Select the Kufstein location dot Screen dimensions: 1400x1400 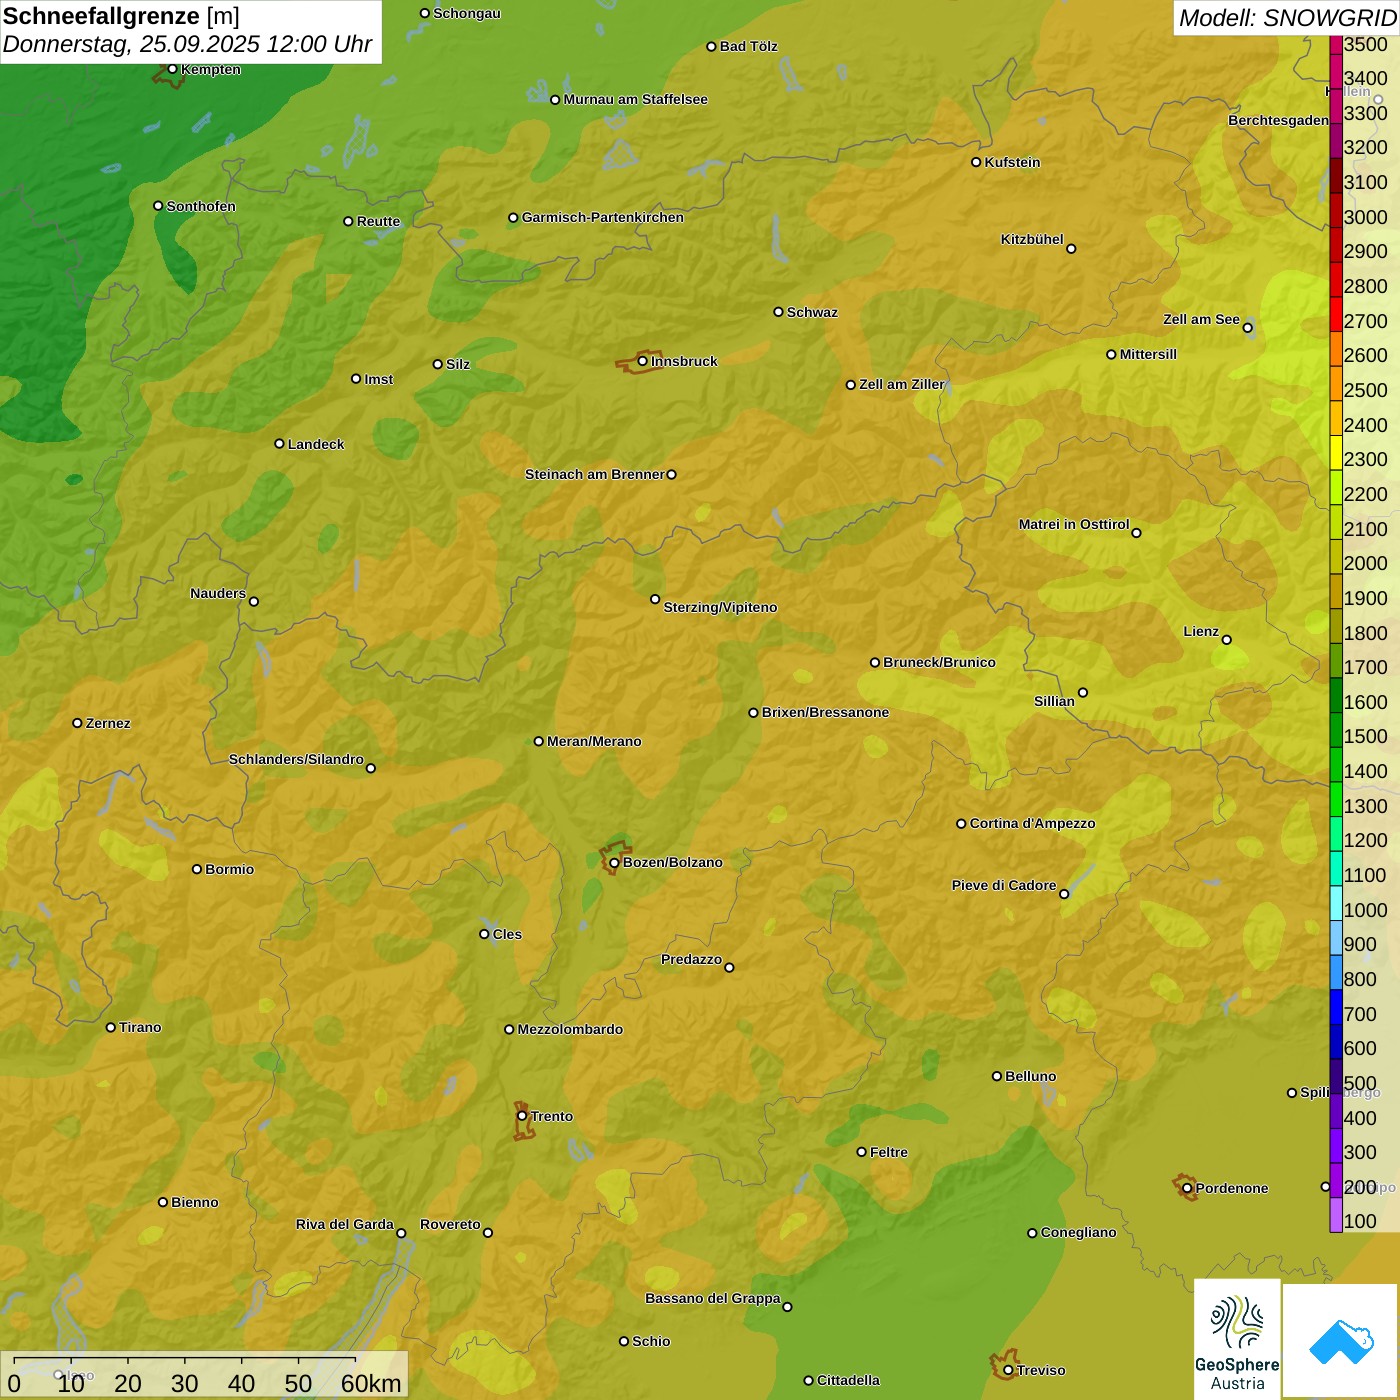click(x=976, y=162)
